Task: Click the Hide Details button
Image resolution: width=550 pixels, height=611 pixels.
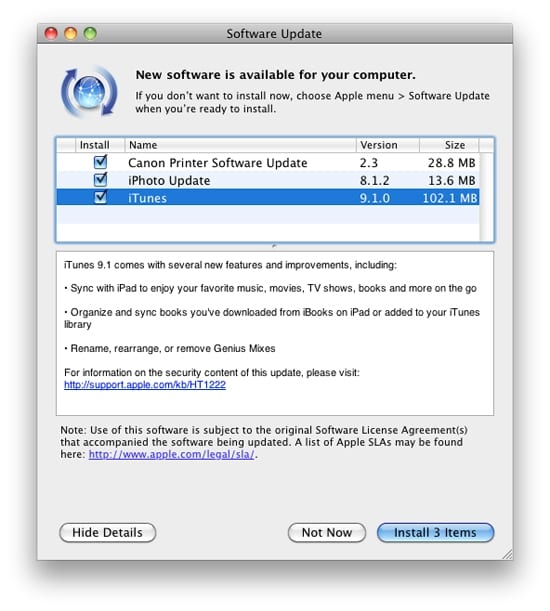Action: (x=108, y=532)
